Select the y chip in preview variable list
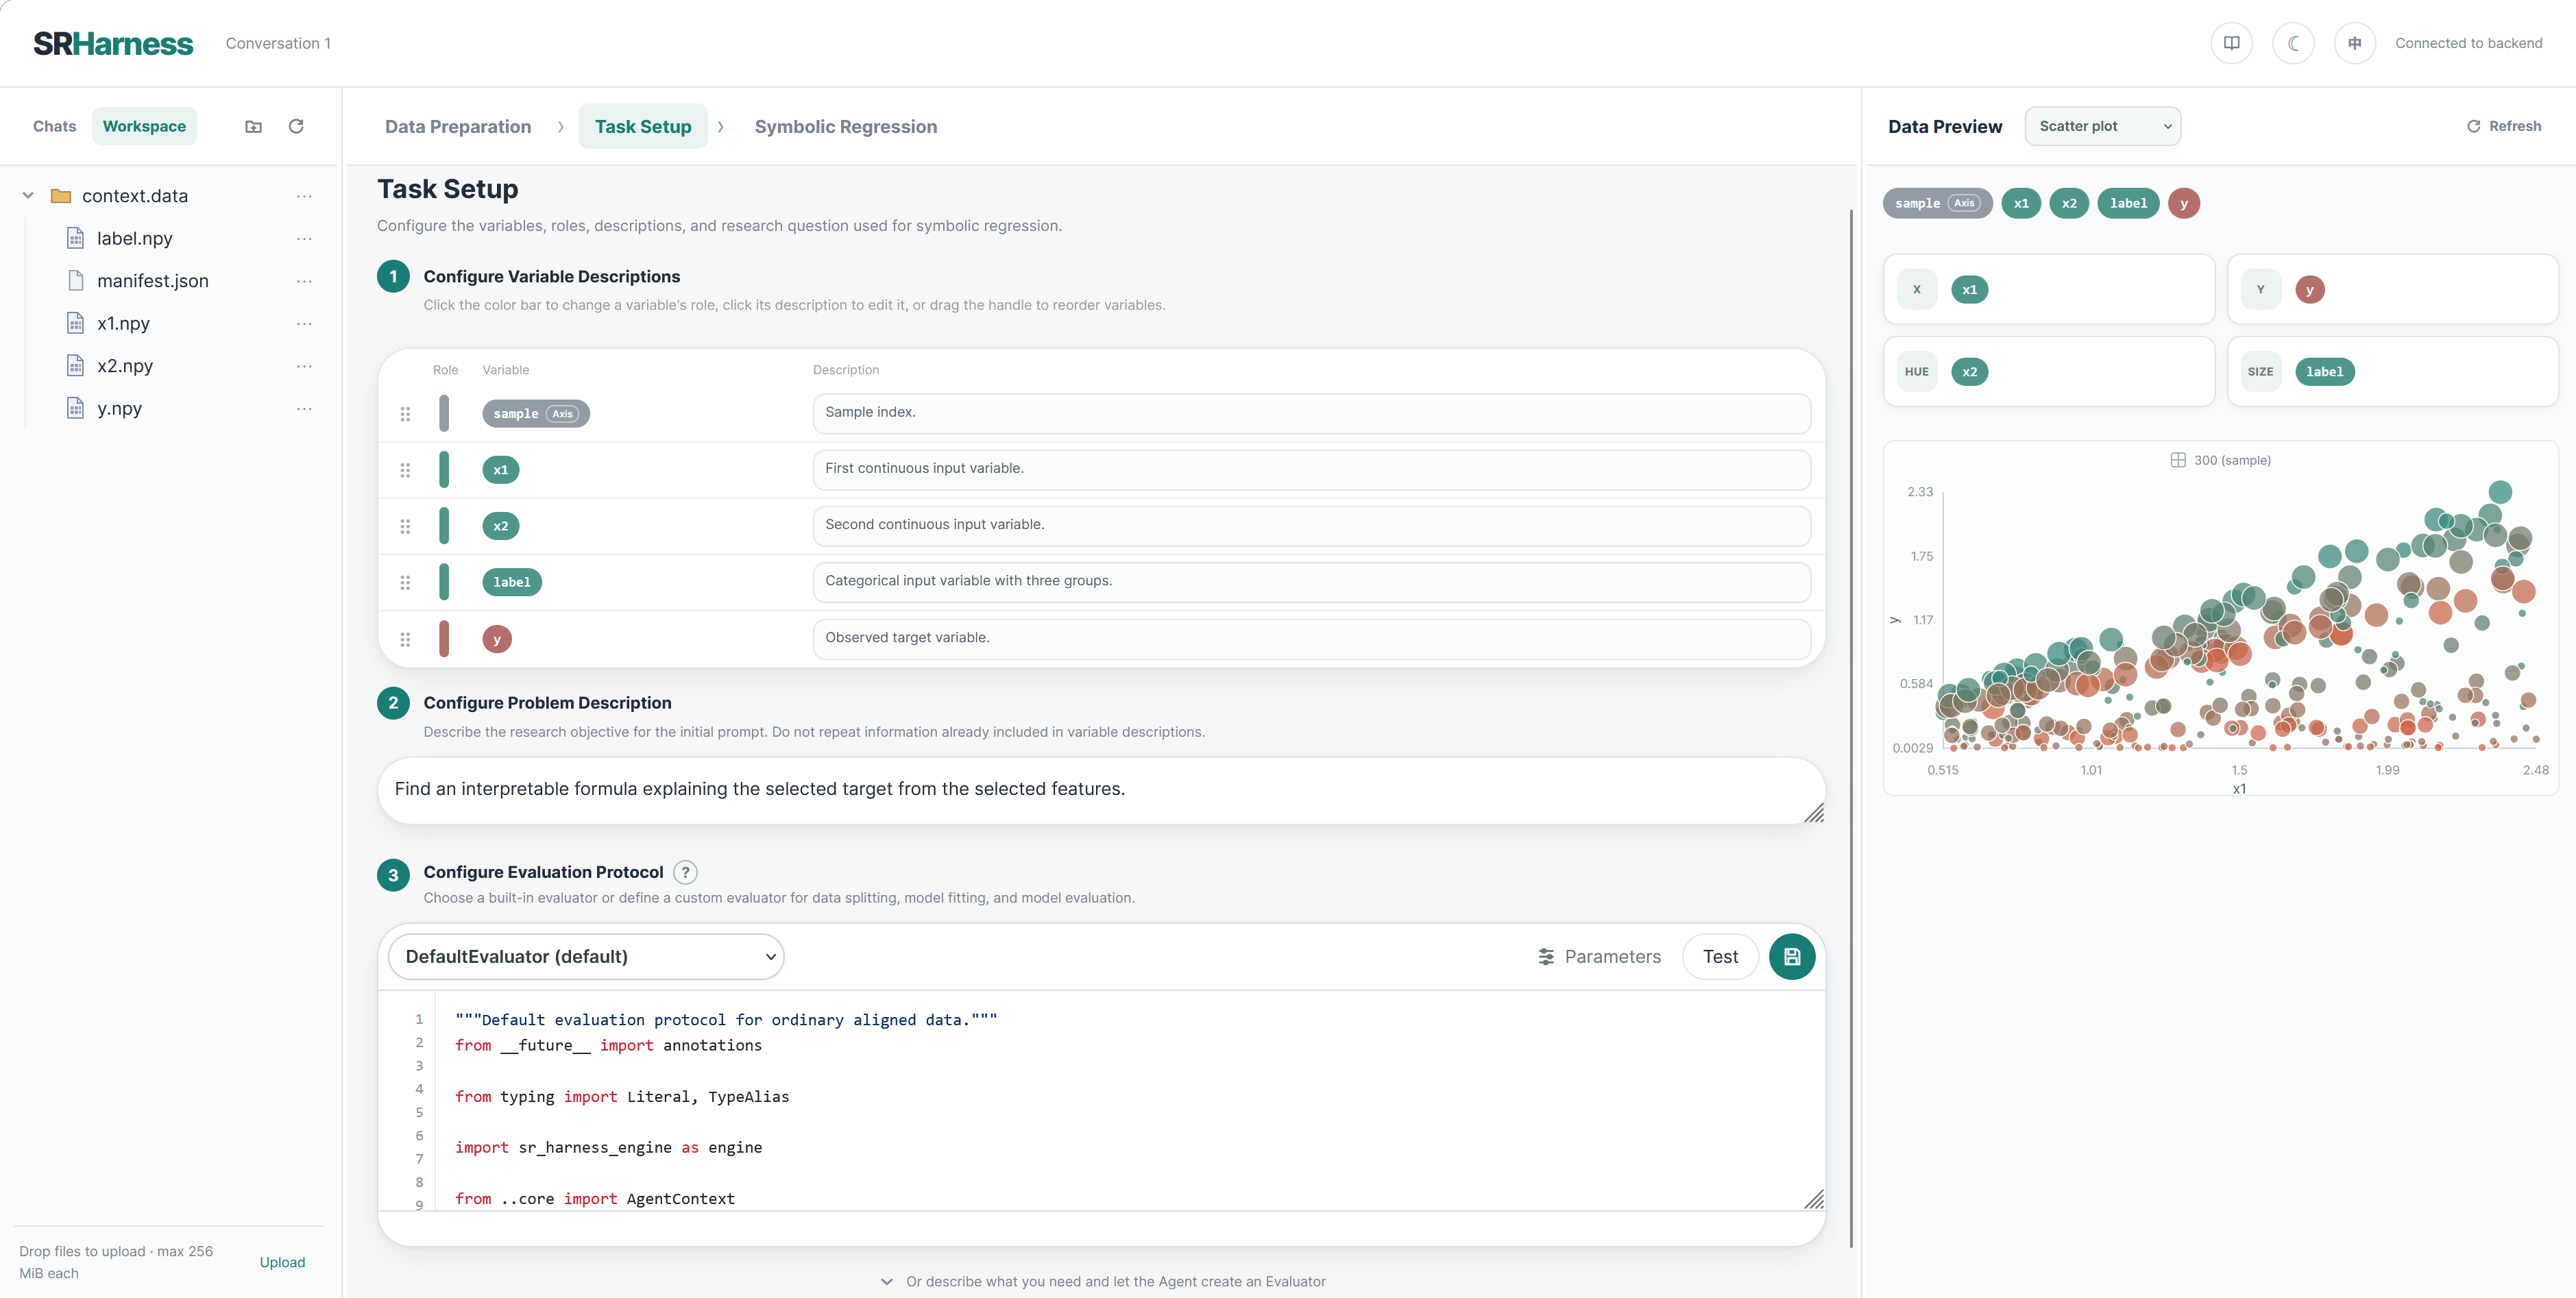The width and height of the screenshot is (2576, 1298). coord(2183,203)
